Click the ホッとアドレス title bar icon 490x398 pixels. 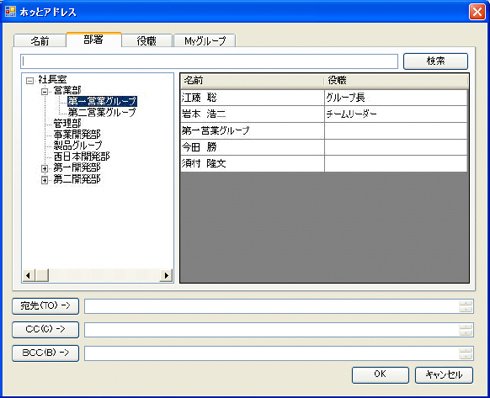pyautogui.click(x=10, y=12)
